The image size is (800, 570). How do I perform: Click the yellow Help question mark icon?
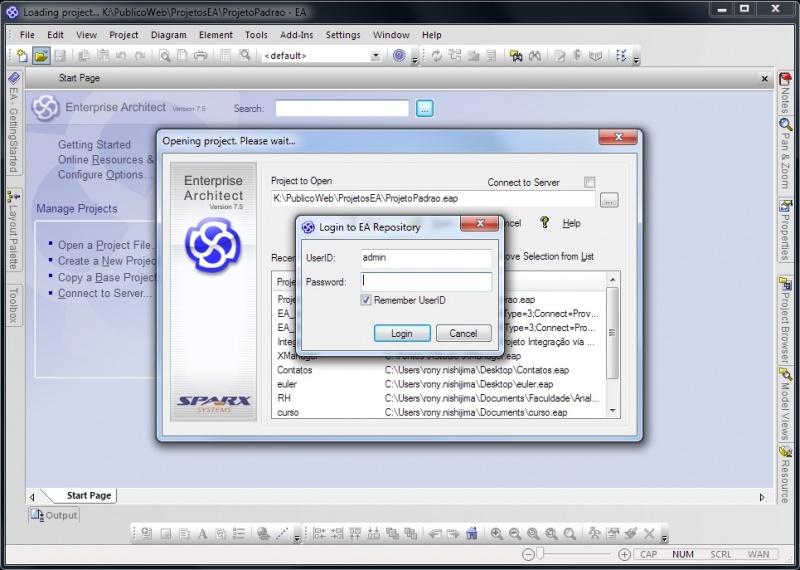point(545,223)
